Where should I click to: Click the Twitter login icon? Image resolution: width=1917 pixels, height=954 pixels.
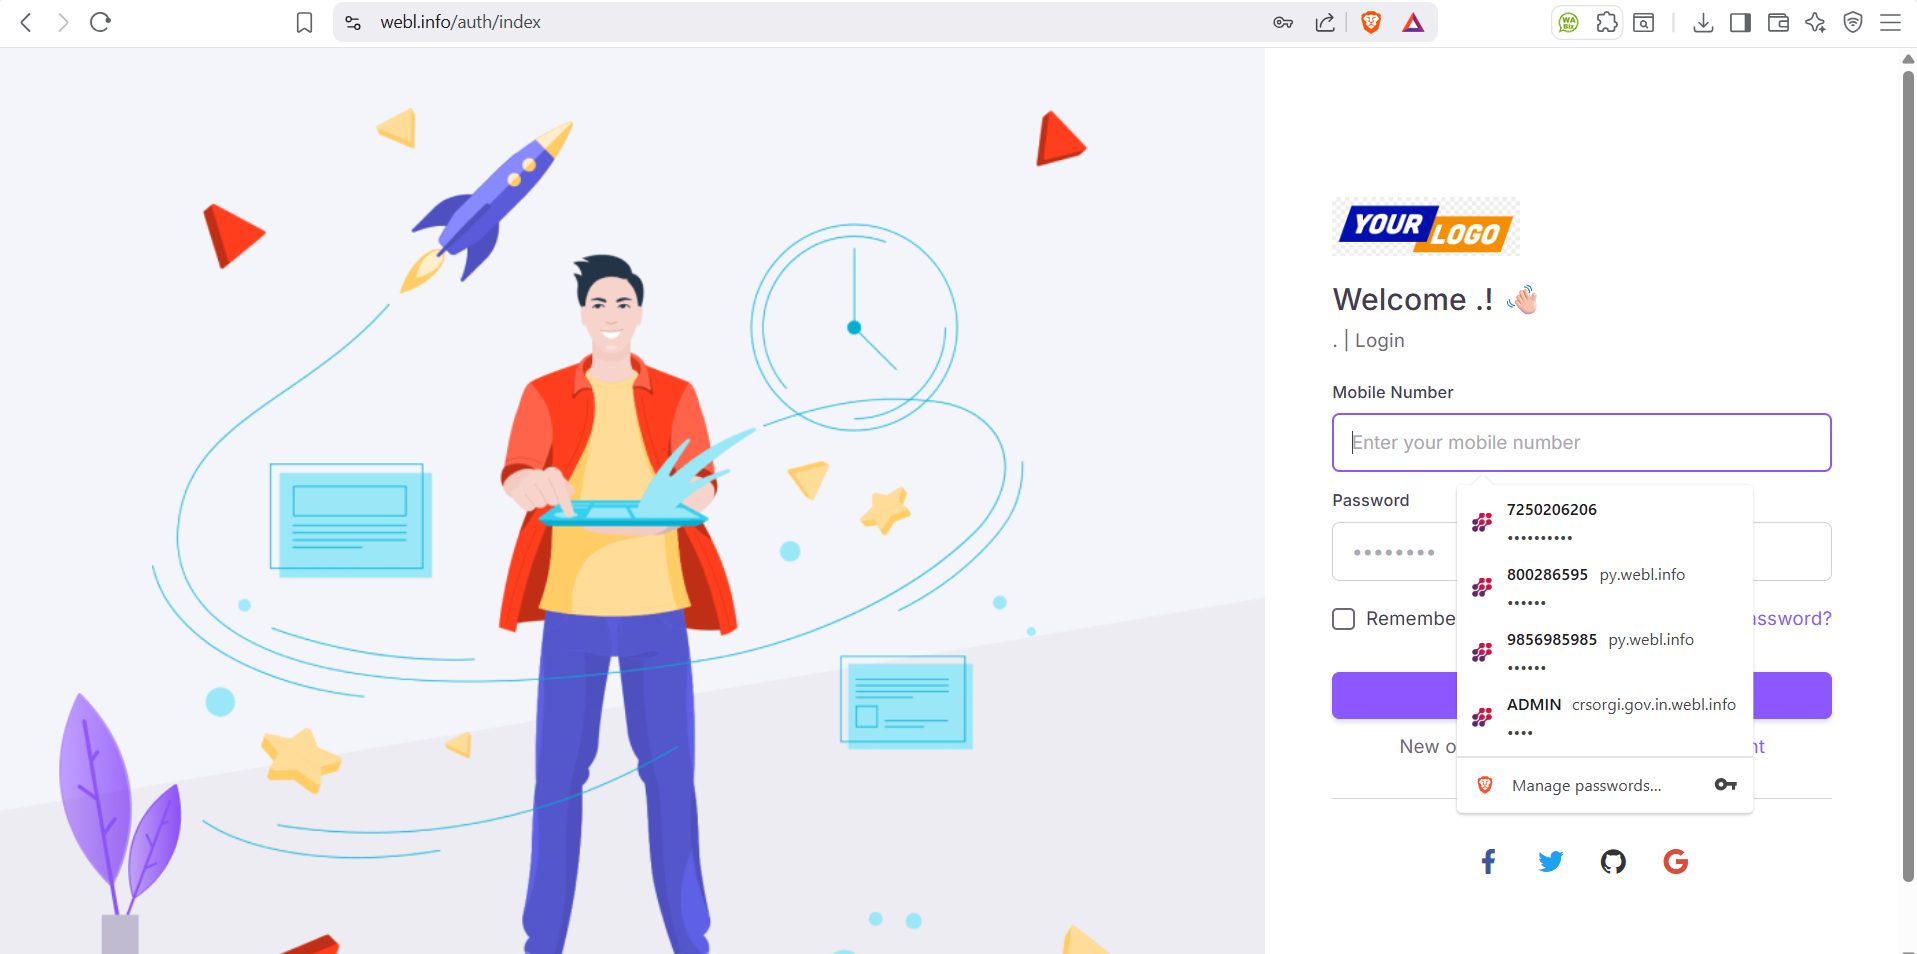(1550, 861)
